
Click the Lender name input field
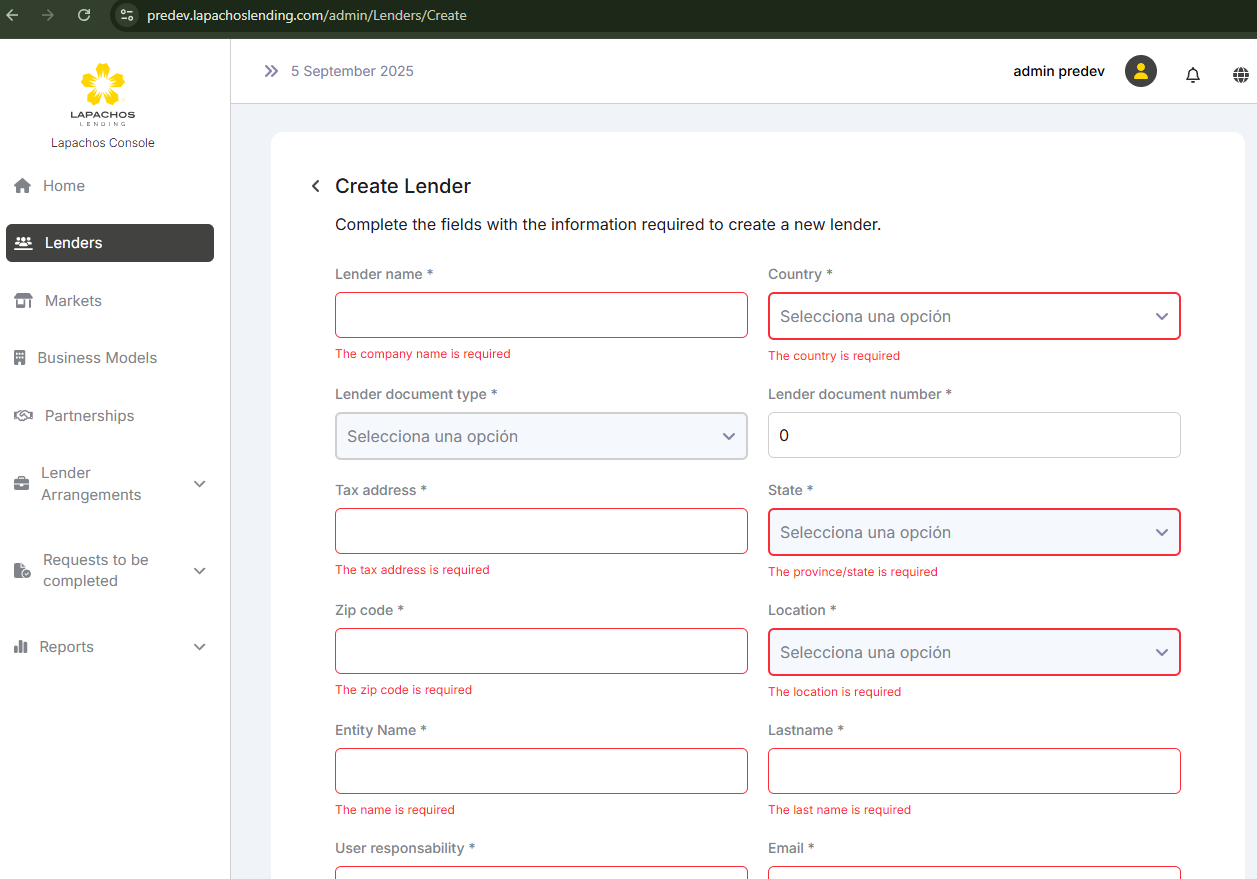pos(541,315)
